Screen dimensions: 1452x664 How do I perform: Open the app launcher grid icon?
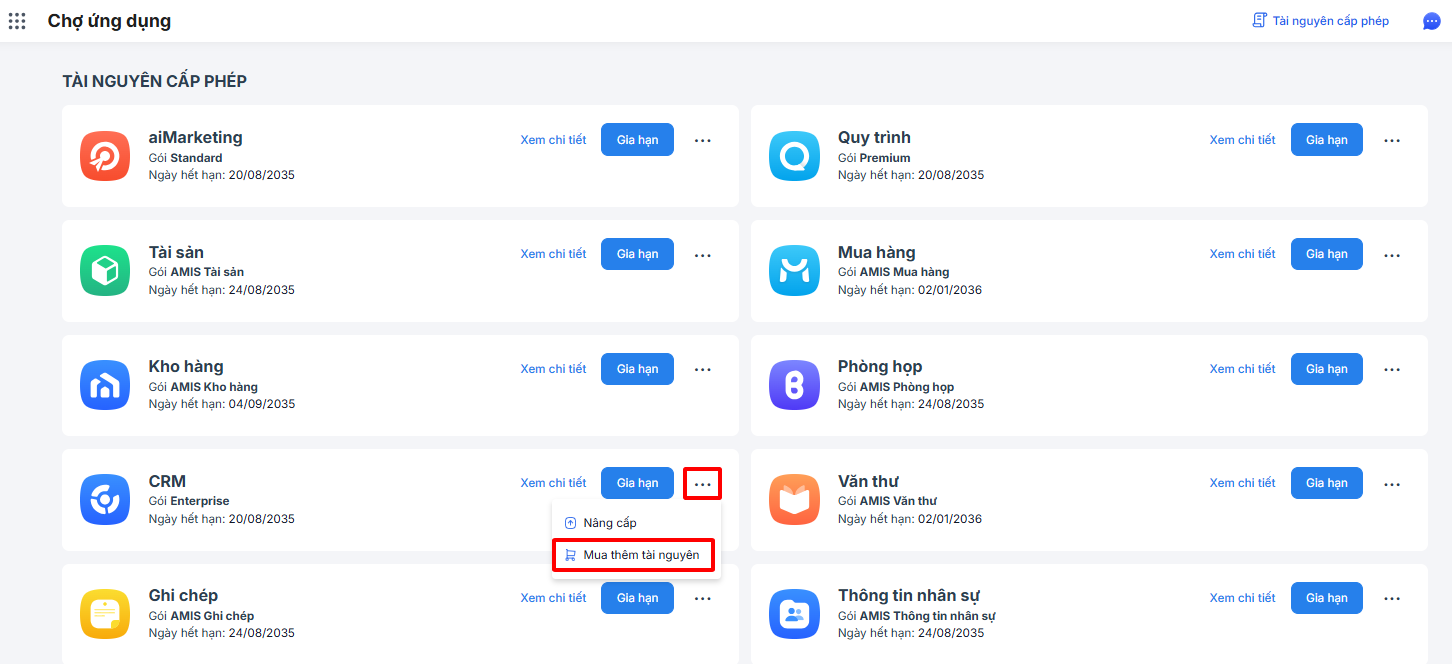(17, 21)
